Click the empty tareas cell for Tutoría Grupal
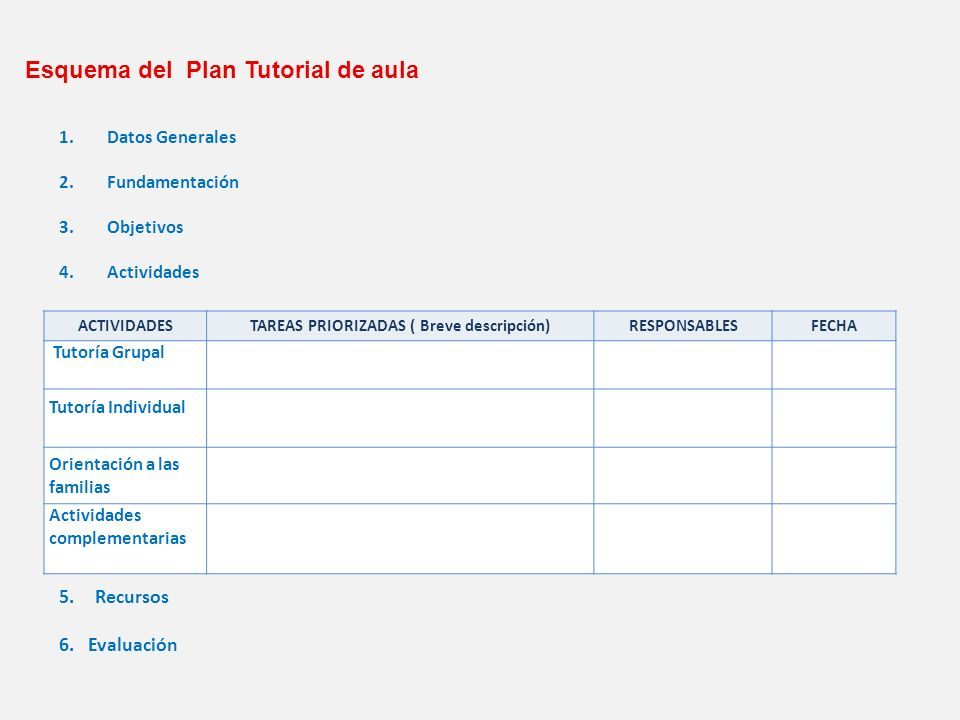 coord(400,365)
